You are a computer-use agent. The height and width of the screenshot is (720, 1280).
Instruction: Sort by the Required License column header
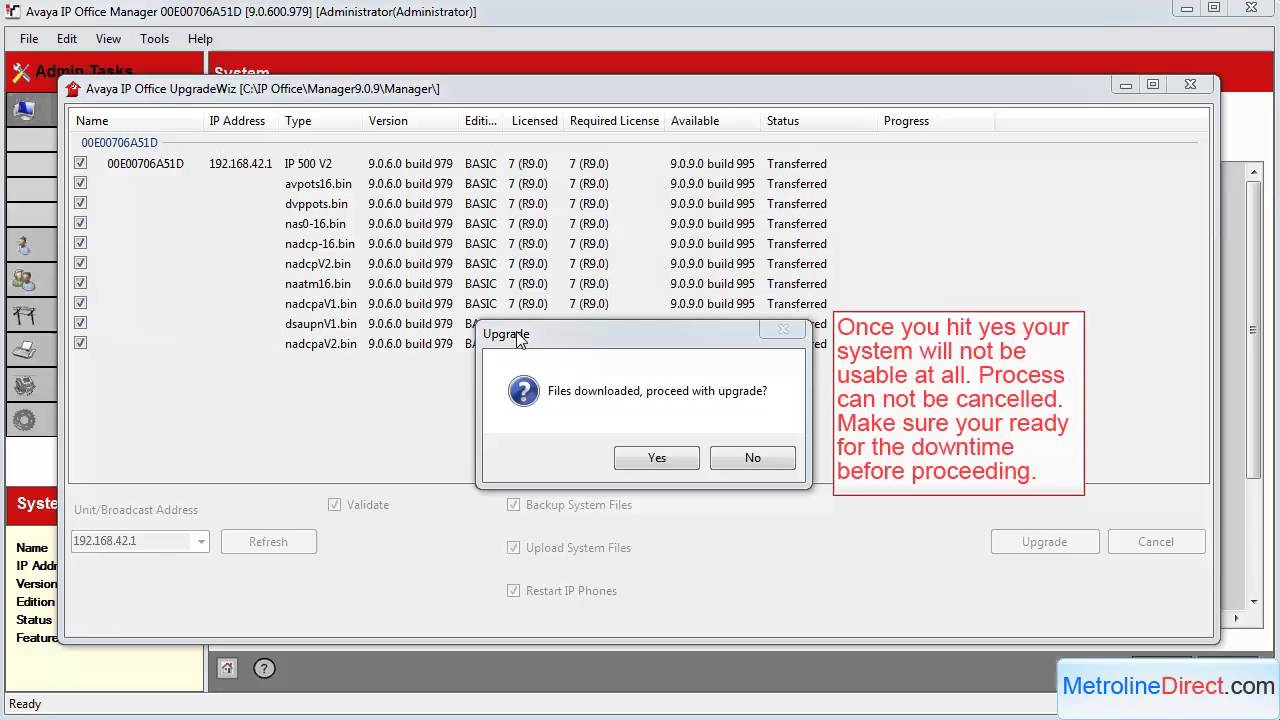point(615,121)
